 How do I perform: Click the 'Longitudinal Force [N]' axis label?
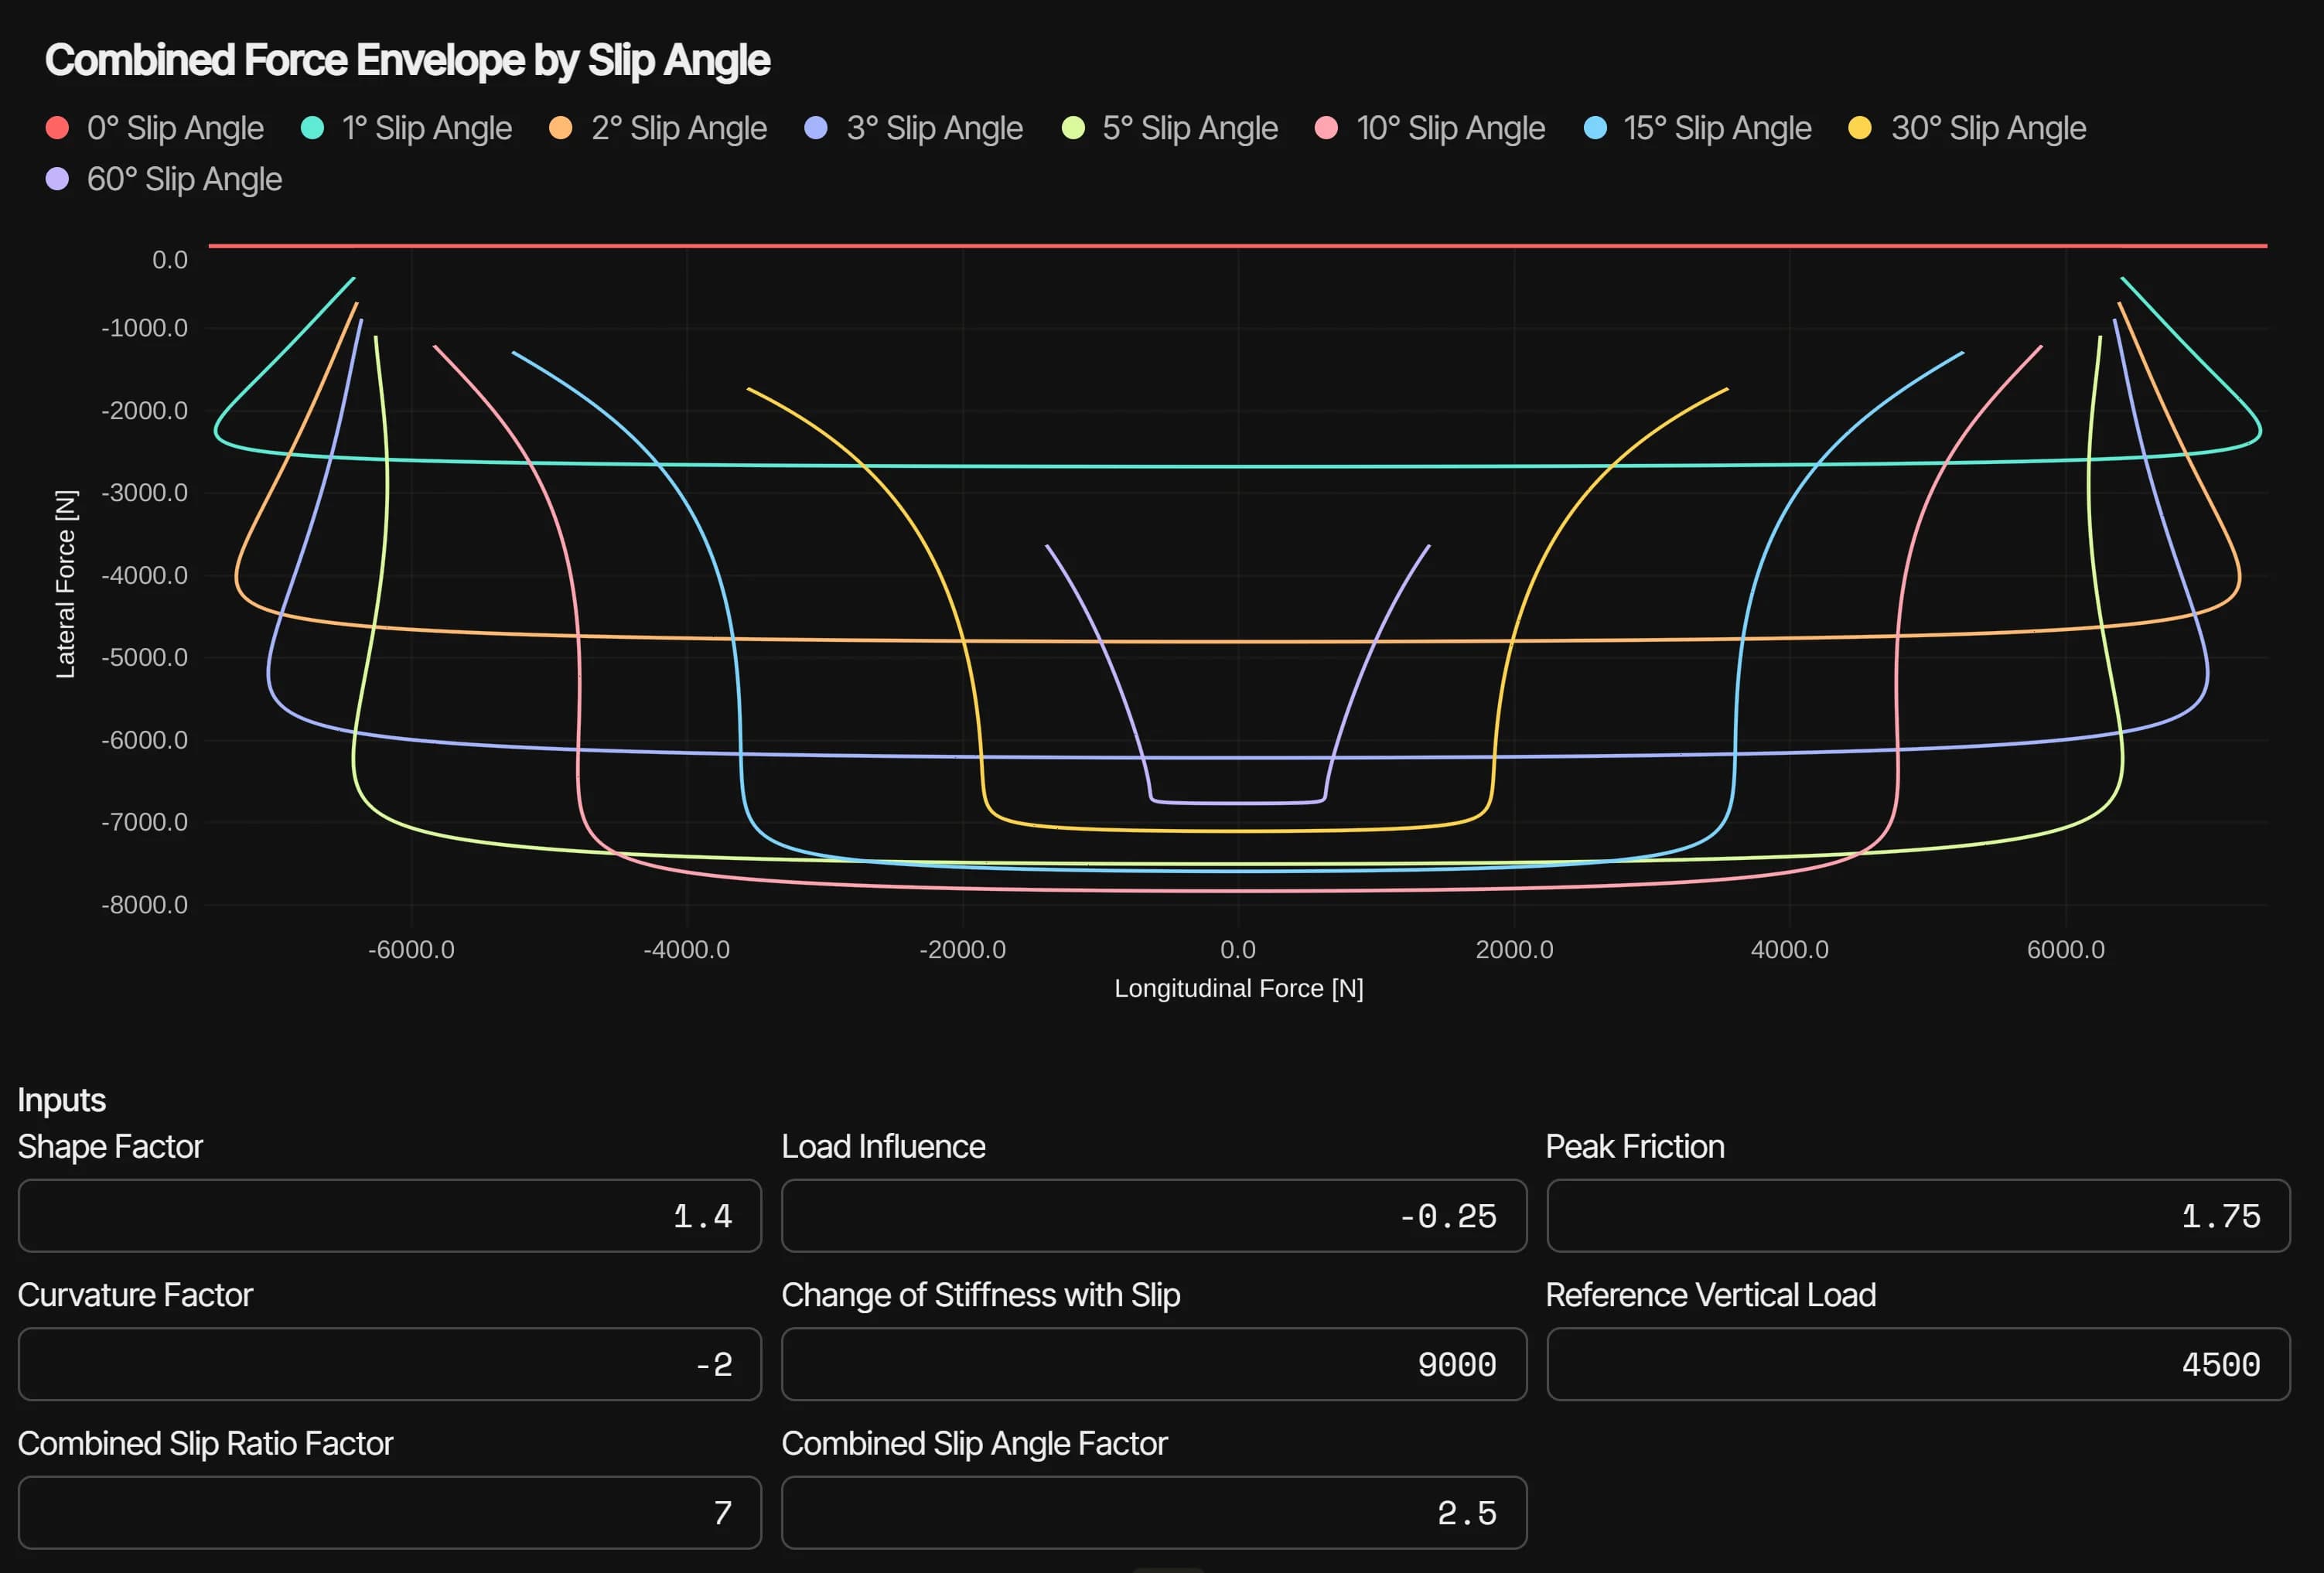tap(1239, 988)
